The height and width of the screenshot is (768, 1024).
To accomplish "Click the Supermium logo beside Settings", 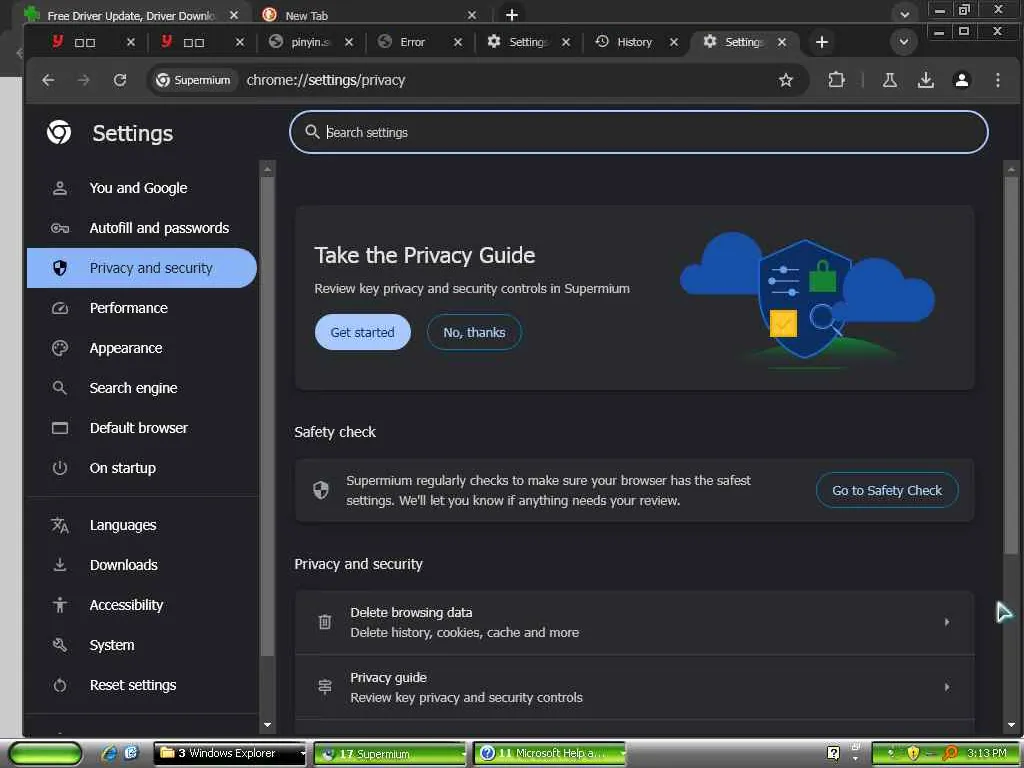I will (59, 133).
